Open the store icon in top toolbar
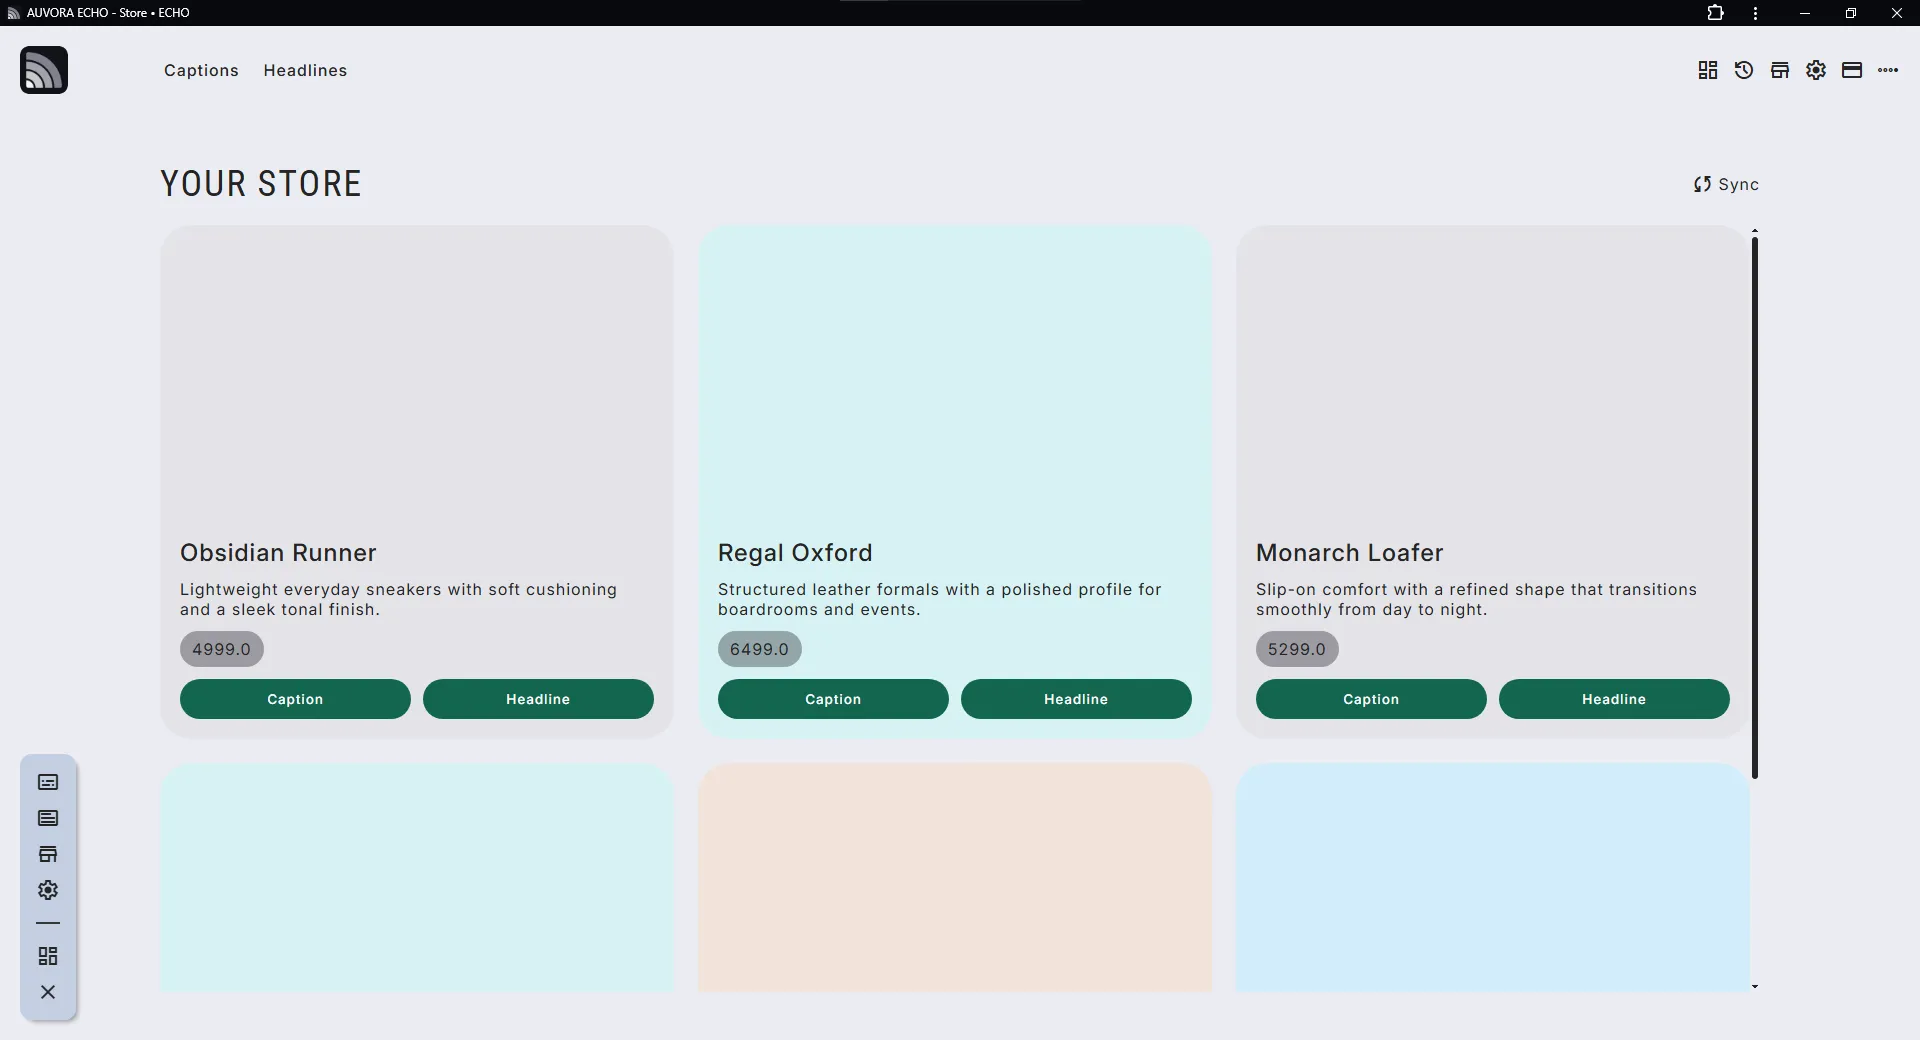 coord(1780,70)
